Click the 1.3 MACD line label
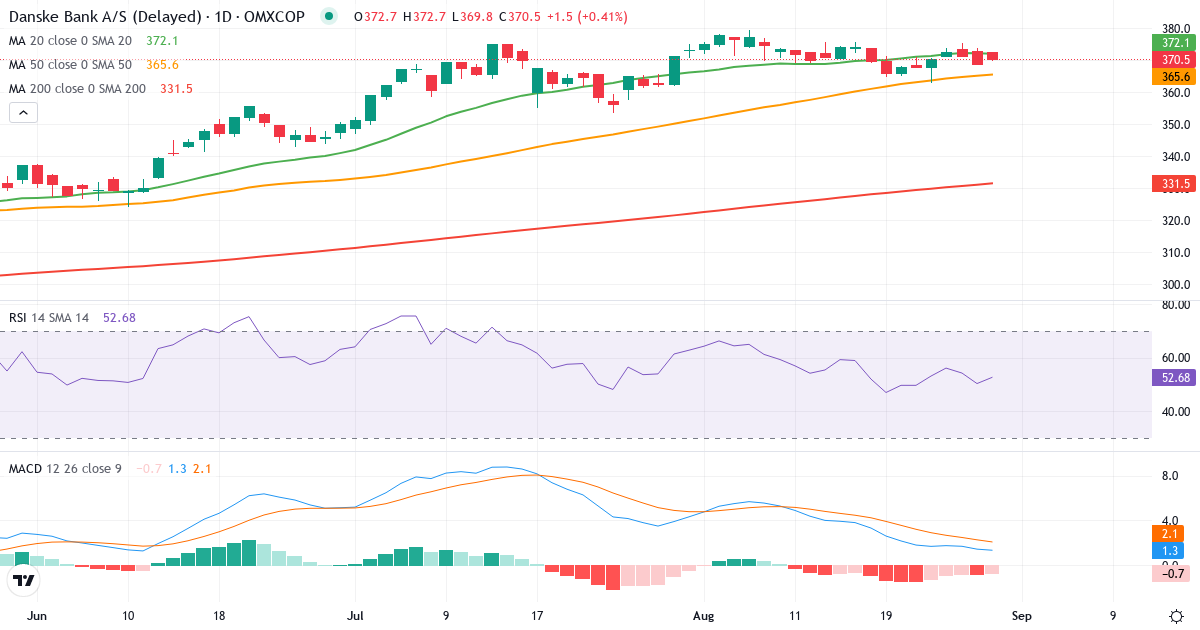The height and width of the screenshot is (630, 1200). [1169, 551]
